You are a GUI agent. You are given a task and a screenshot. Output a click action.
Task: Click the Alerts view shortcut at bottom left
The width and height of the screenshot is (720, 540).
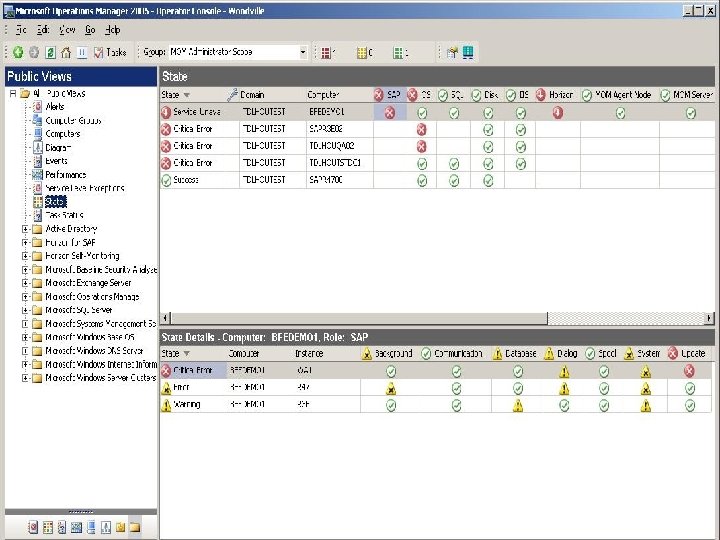pyautogui.click(x=33, y=528)
